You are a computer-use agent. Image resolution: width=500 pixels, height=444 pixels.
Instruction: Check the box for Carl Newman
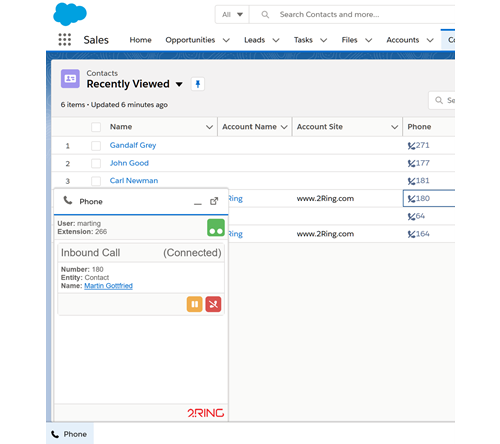pyautogui.click(x=96, y=181)
